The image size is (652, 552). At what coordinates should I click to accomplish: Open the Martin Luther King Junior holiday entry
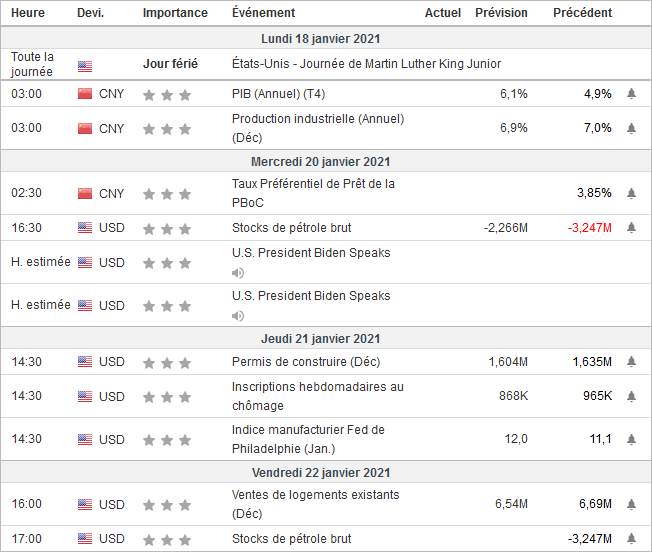click(366, 64)
